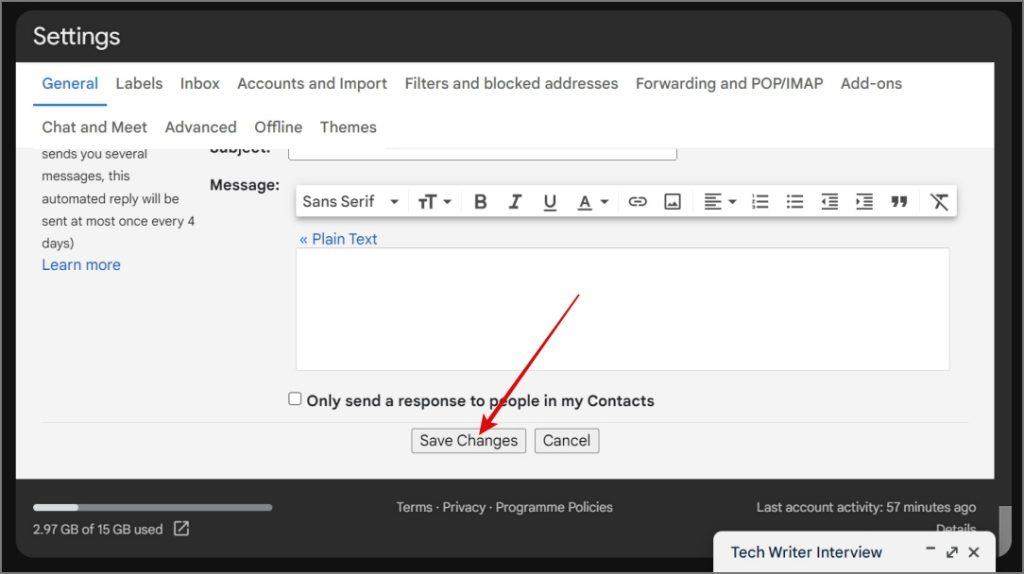1024x574 pixels.
Task: Select the General tab
Action: [x=70, y=84]
